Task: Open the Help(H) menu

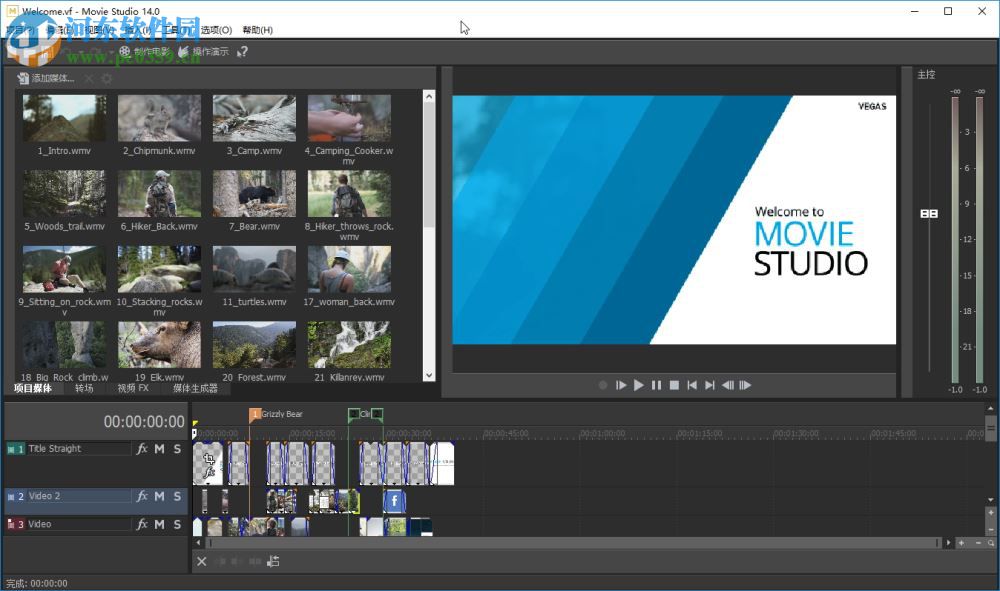Action: (x=258, y=30)
